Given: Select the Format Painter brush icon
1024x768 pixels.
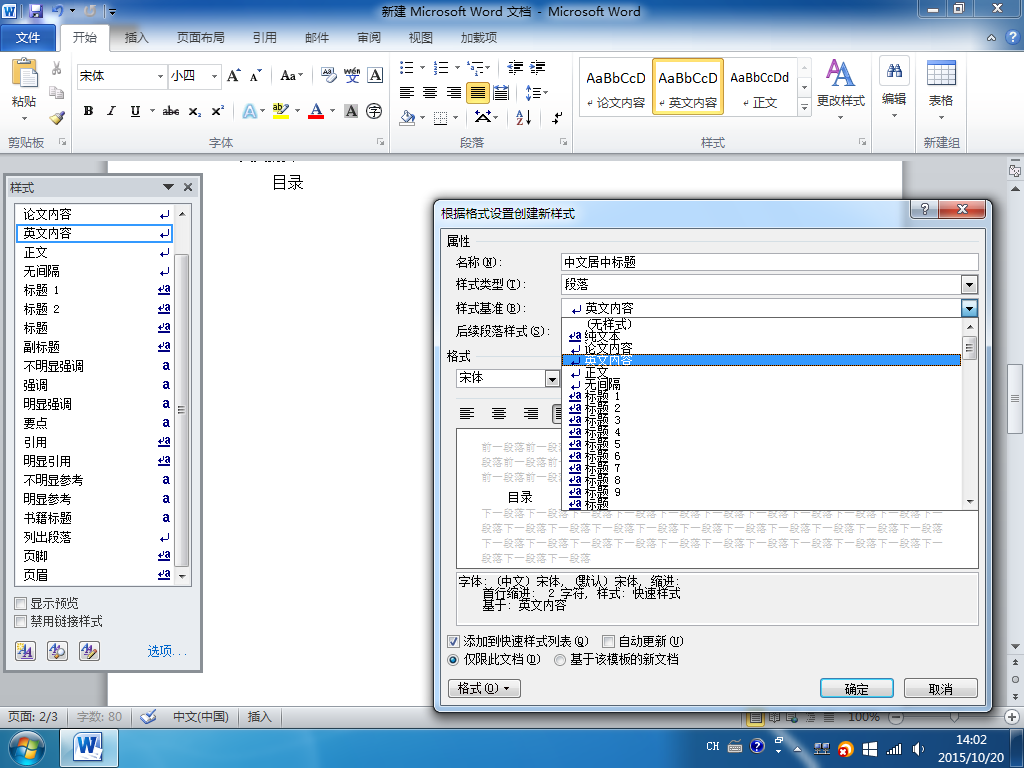Looking at the screenshot, I should (57, 118).
